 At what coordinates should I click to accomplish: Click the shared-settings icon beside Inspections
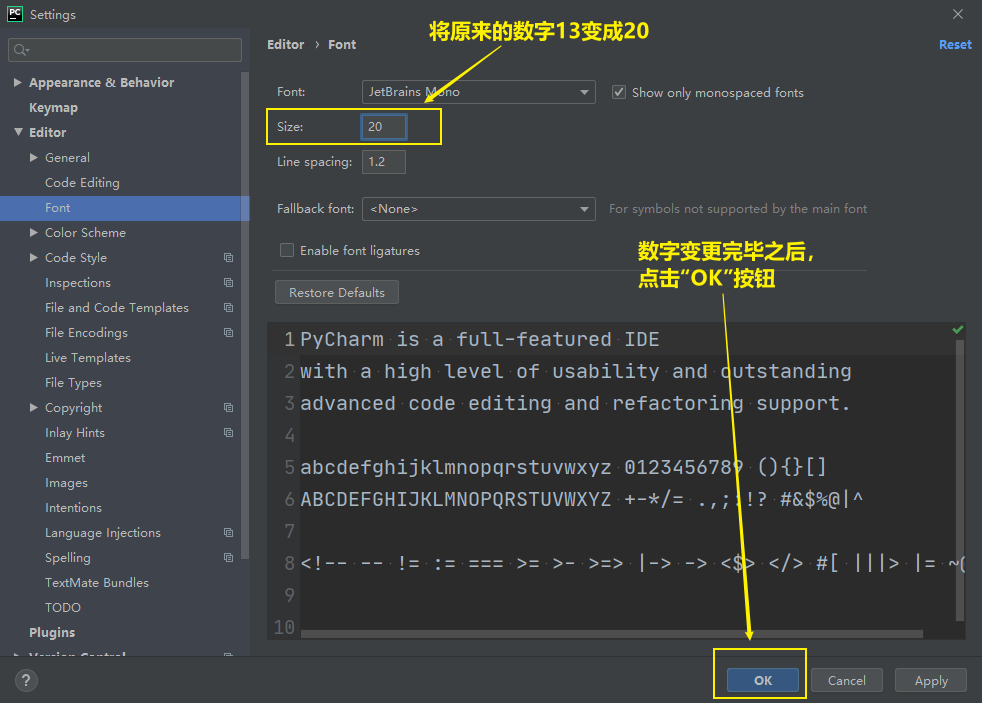click(x=228, y=282)
